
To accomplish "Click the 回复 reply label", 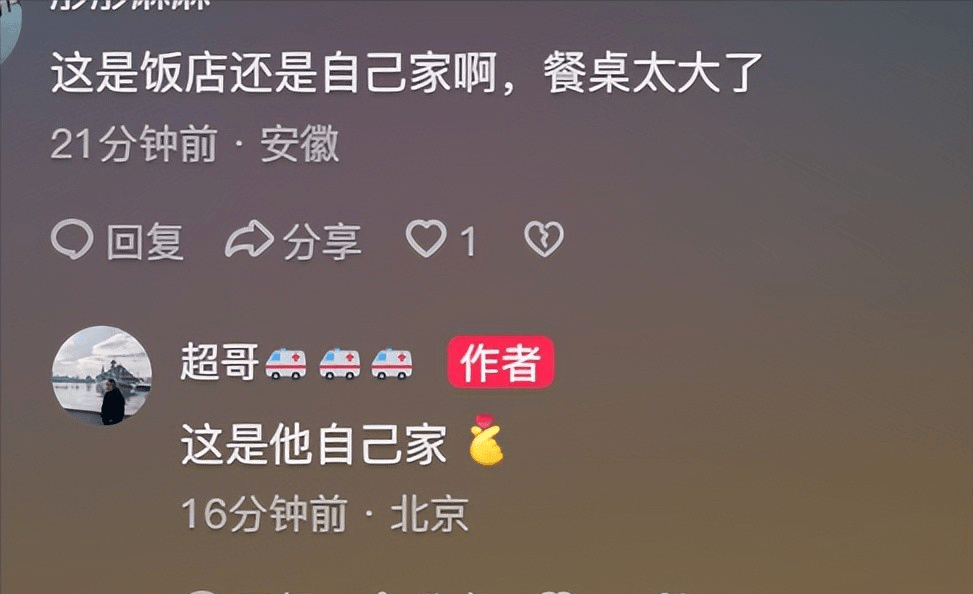I will [x=145, y=241].
